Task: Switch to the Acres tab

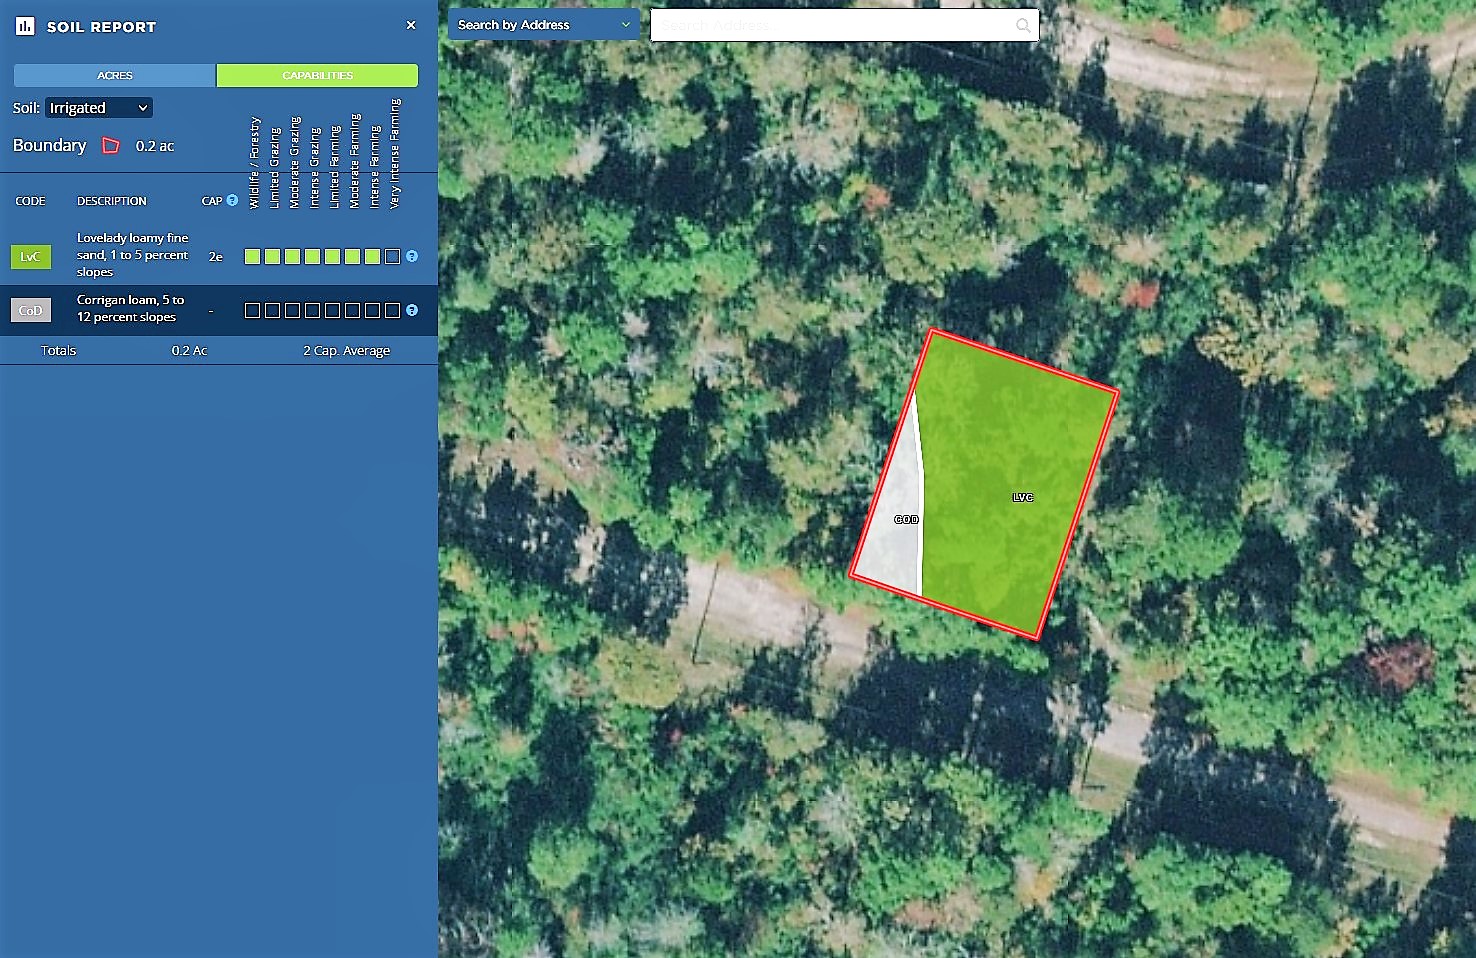Action: click(115, 75)
